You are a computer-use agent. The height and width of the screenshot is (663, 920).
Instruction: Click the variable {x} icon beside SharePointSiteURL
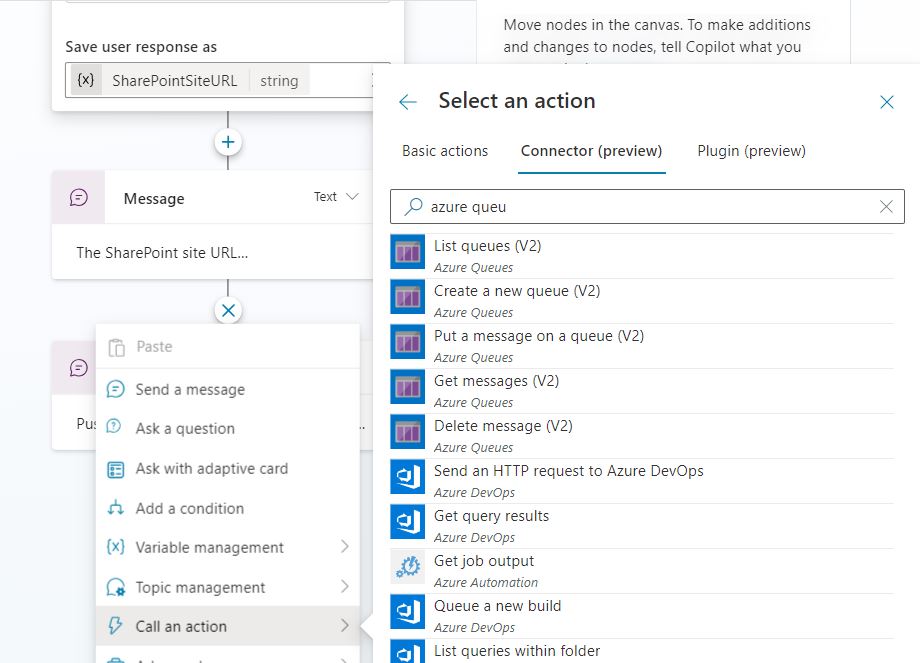[86, 80]
